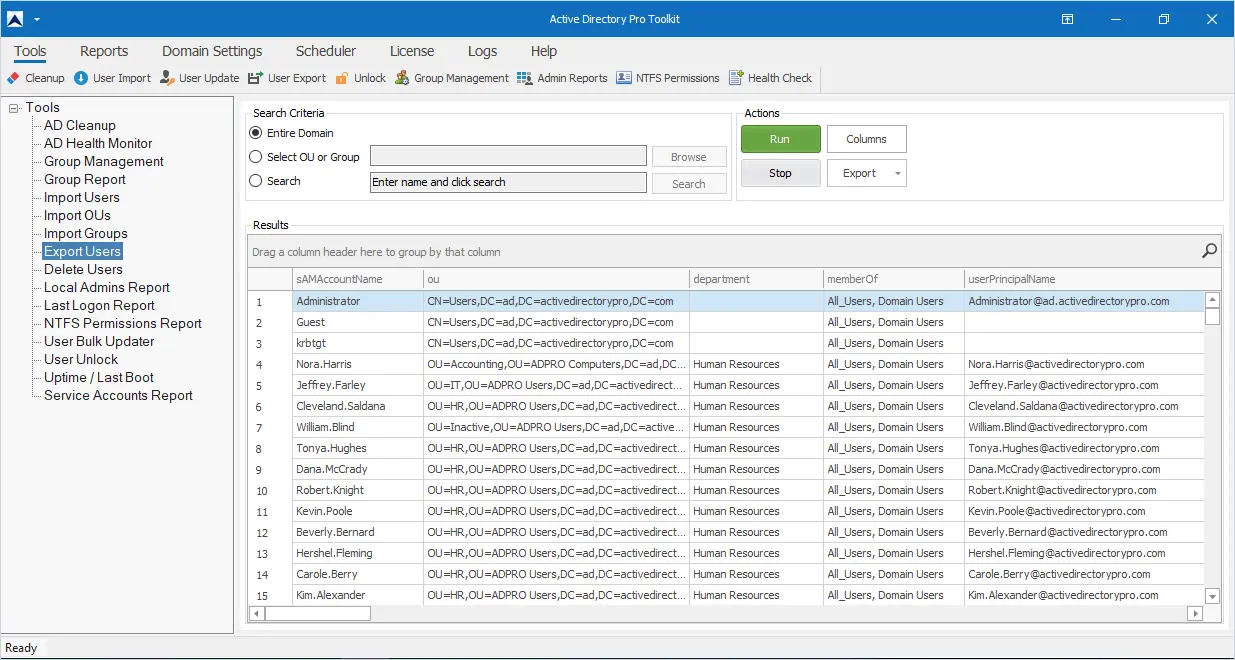Select Last Logon Report in tree

point(99,306)
